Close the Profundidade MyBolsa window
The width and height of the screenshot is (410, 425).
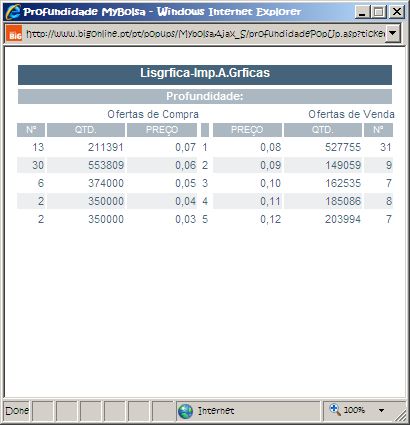[x=397, y=12]
